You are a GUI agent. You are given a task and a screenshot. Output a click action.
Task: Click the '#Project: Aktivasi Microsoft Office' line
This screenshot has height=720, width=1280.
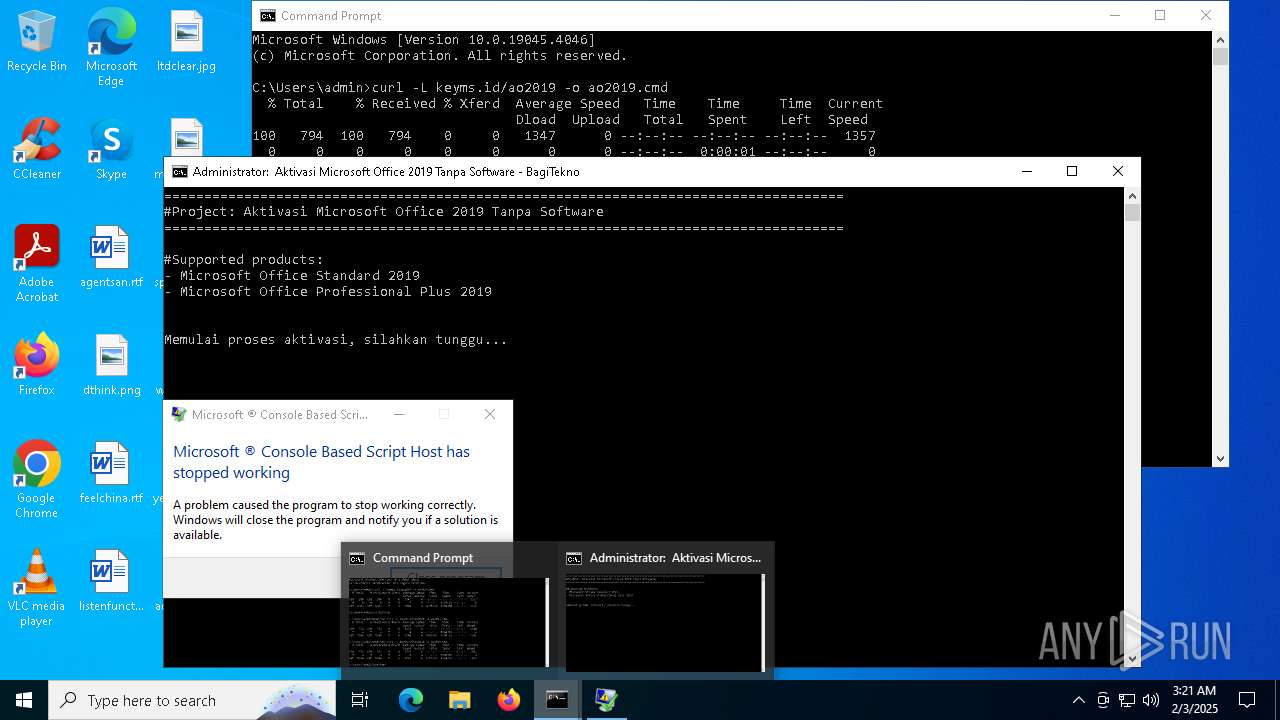coord(384,212)
